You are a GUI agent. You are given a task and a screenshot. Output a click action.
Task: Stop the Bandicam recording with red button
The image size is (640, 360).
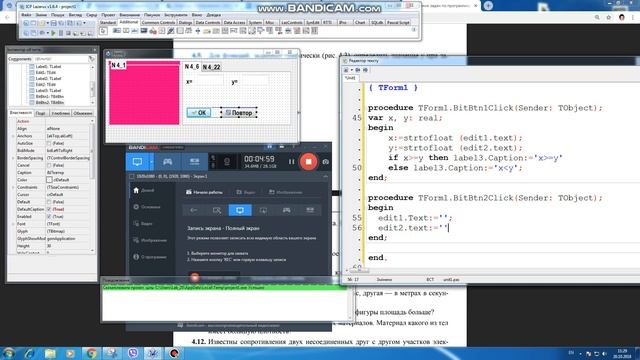coord(308,162)
